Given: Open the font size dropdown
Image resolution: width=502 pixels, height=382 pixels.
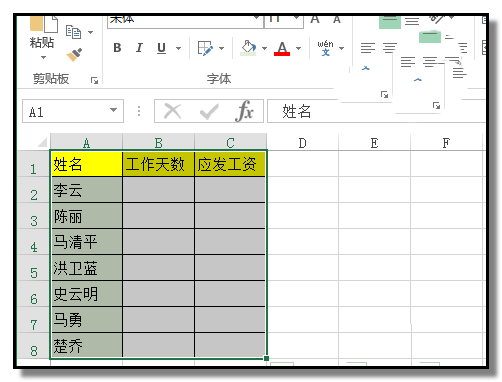Looking at the screenshot, I should 296,17.
